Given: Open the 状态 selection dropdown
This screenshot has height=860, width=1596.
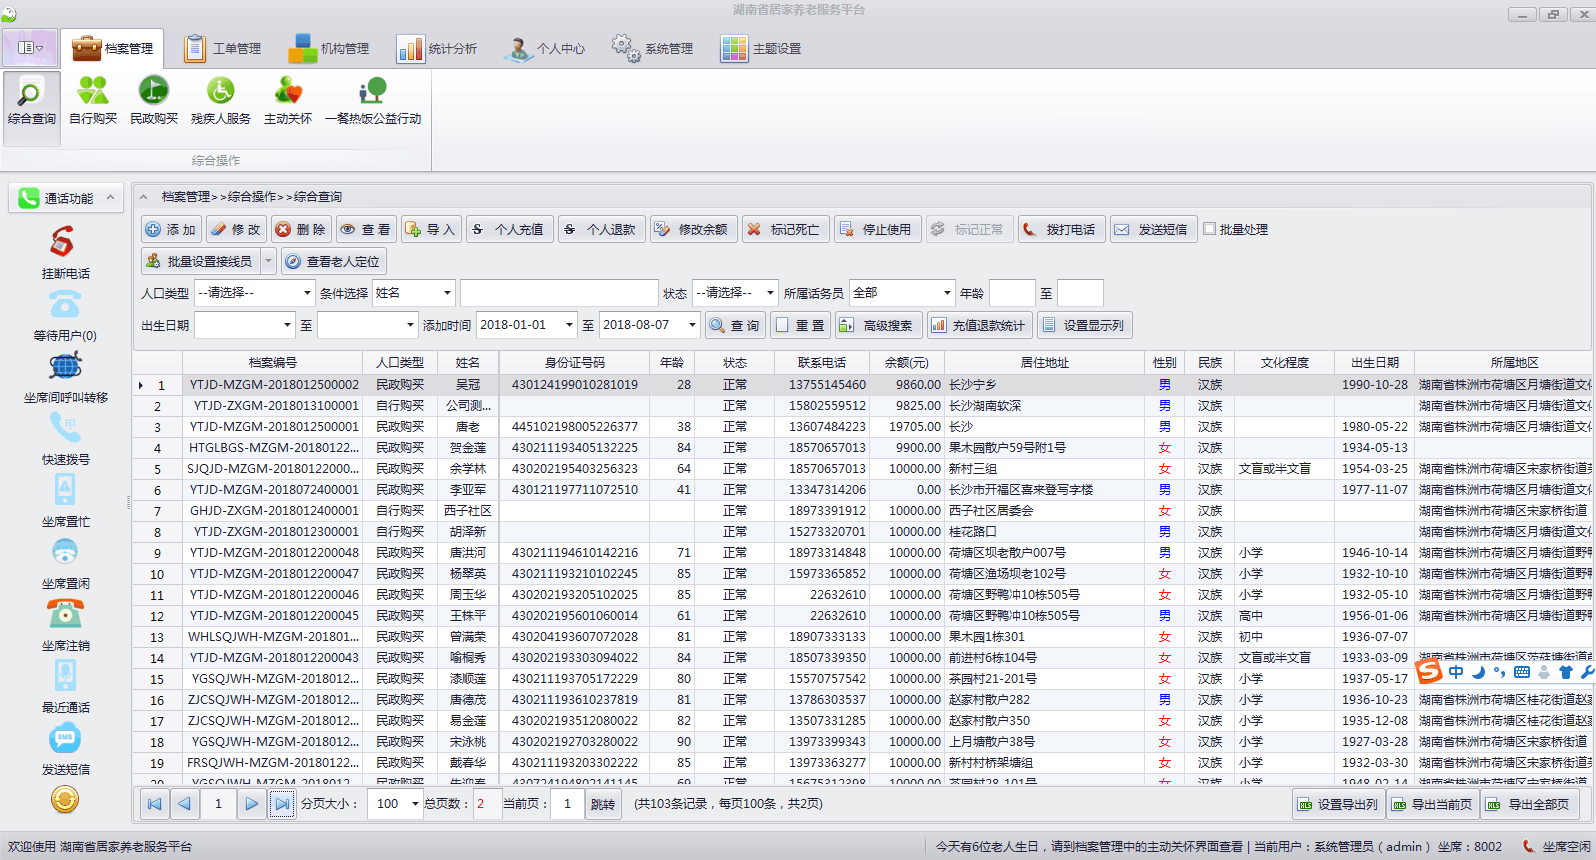Looking at the screenshot, I should (769, 293).
